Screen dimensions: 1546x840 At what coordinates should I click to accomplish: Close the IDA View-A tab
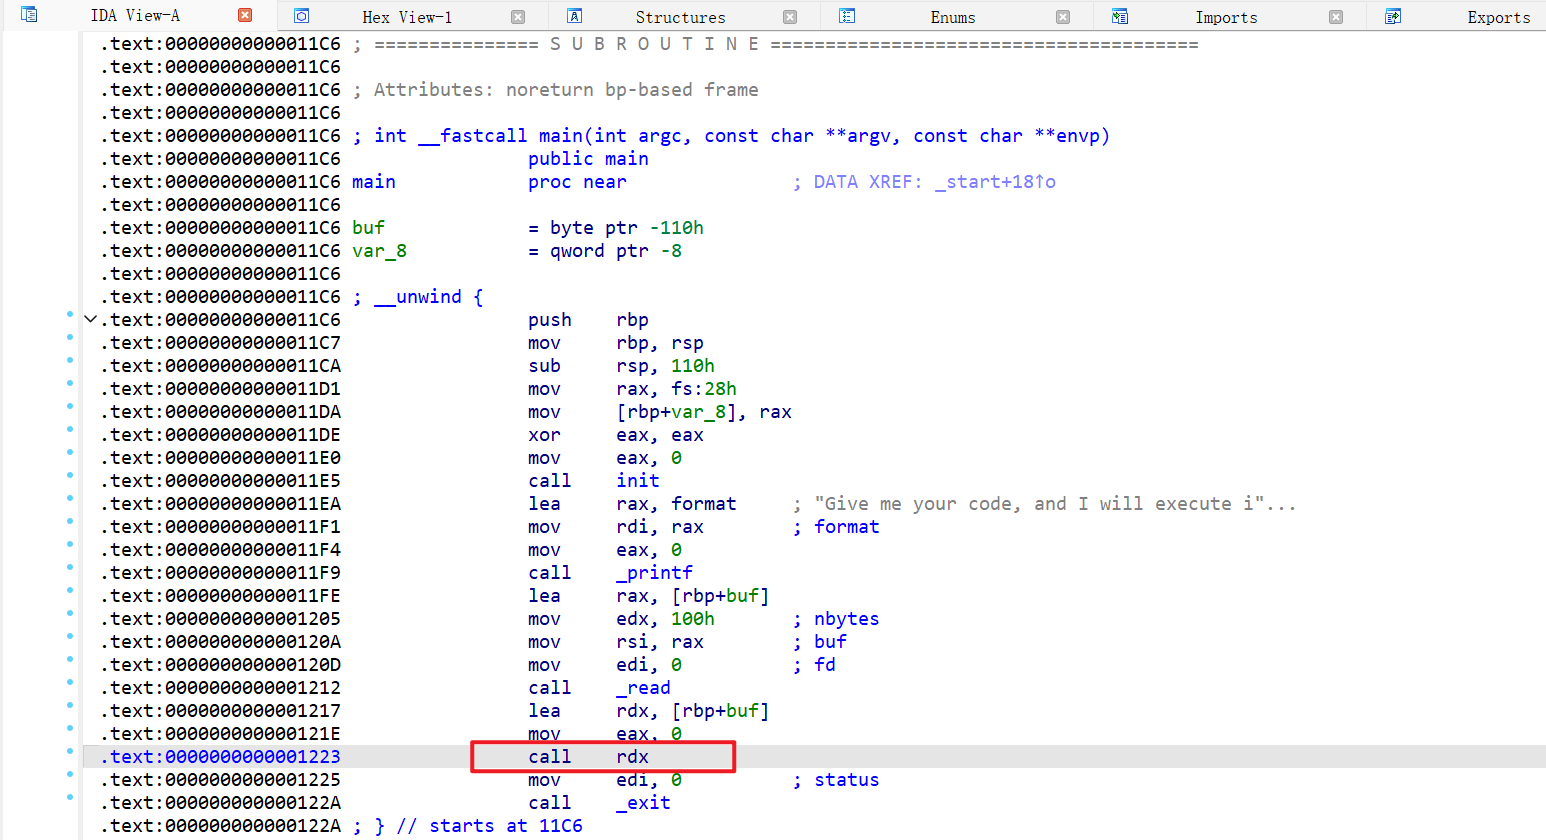pos(245,15)
